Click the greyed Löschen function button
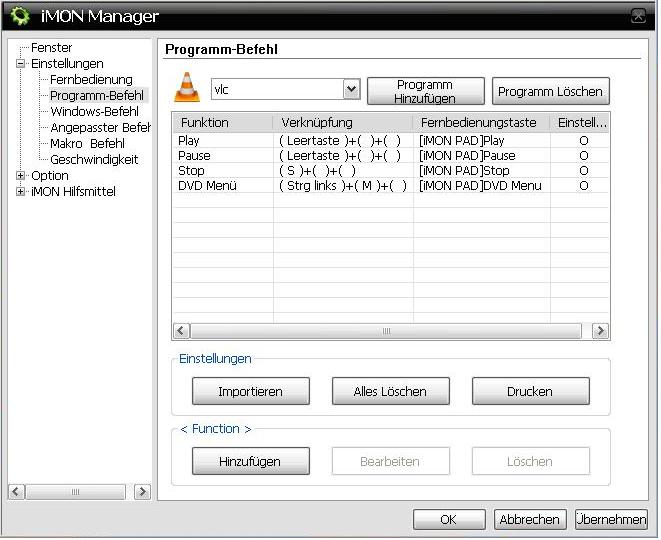This screenshot has height=540, width=661. click(x=530, y=461)
